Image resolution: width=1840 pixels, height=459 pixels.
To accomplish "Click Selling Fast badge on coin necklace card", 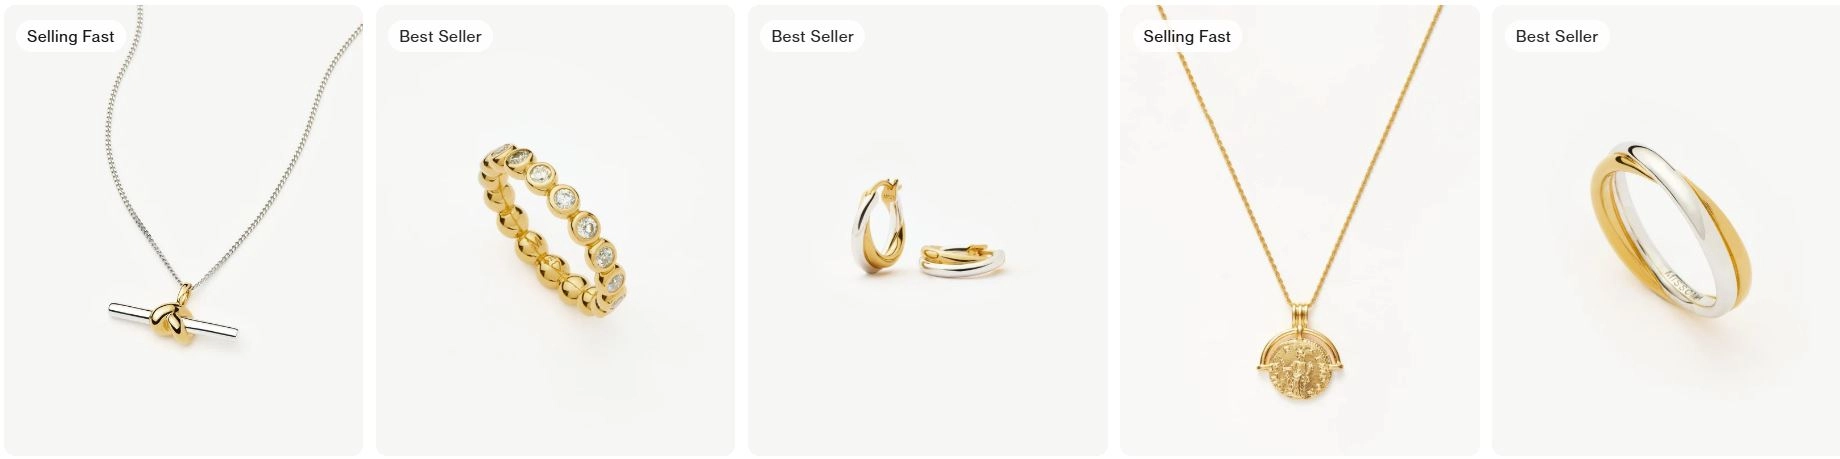I will 1187,36.
